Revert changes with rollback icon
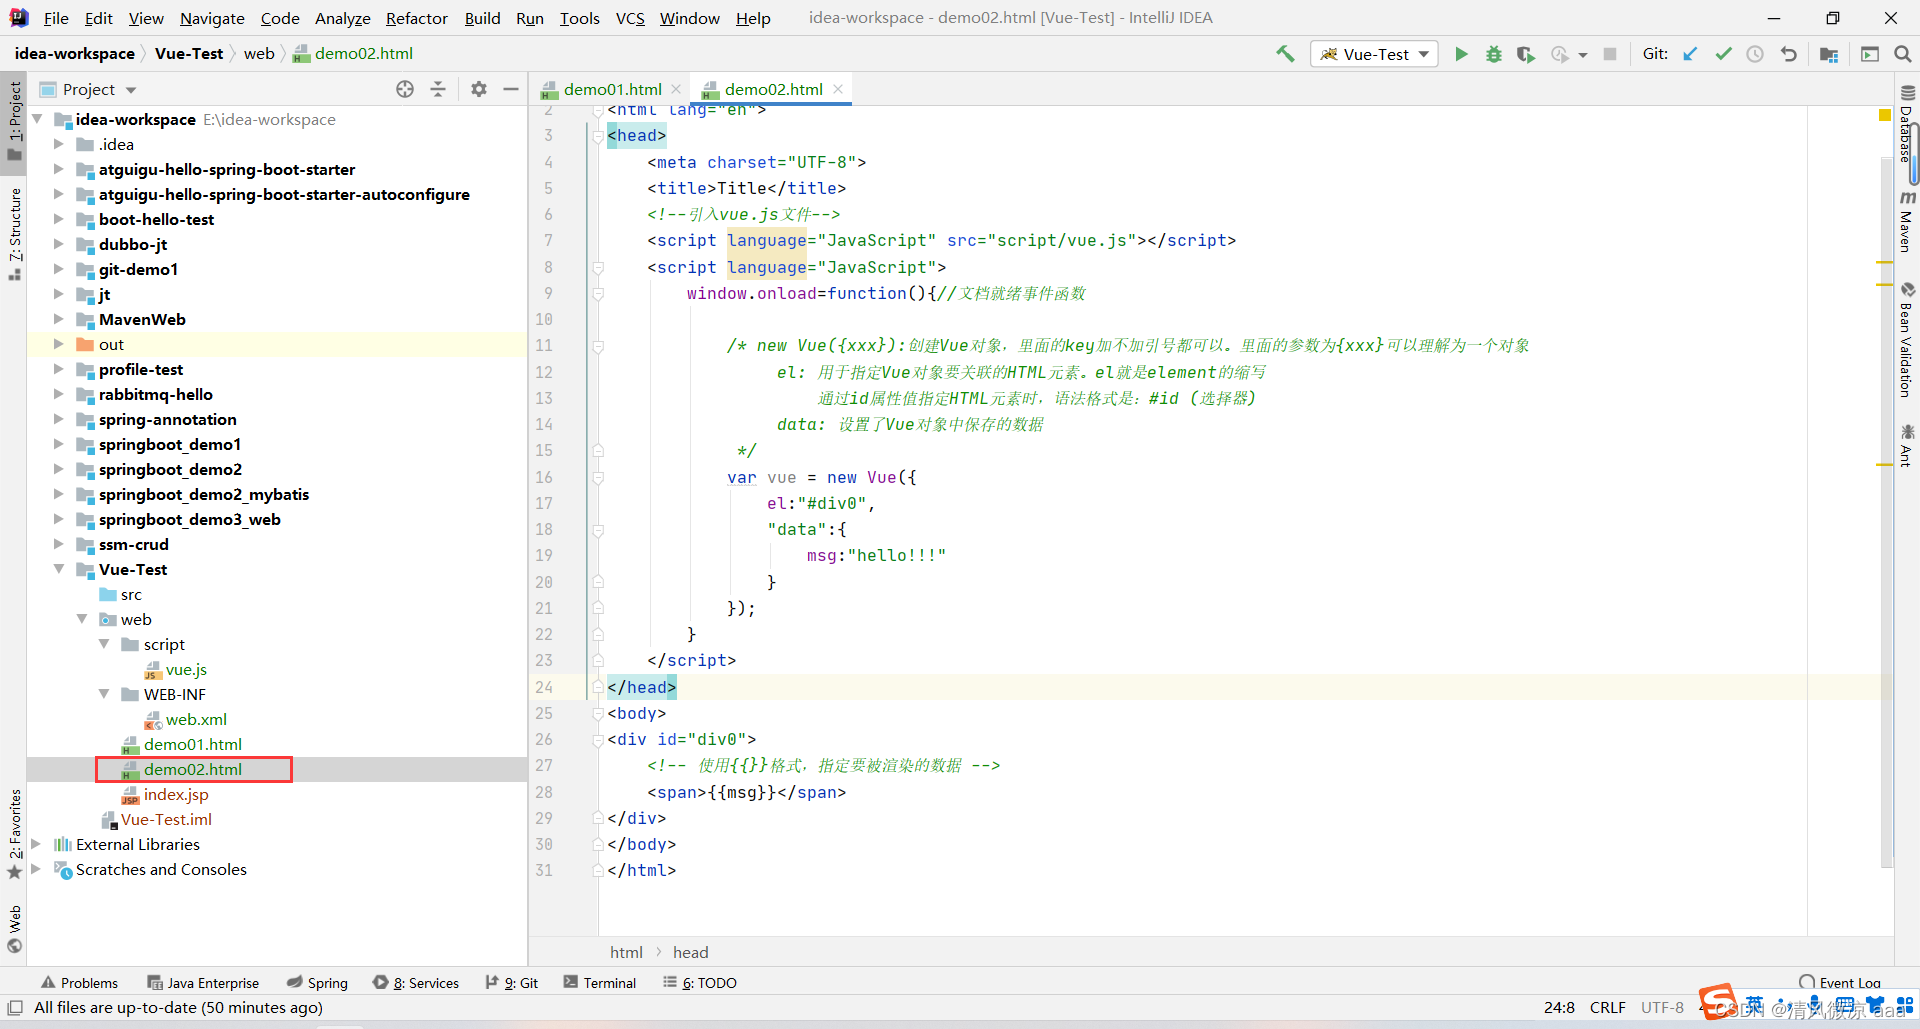This screenshot has width=1920, height=1029. pos(1789,54)
